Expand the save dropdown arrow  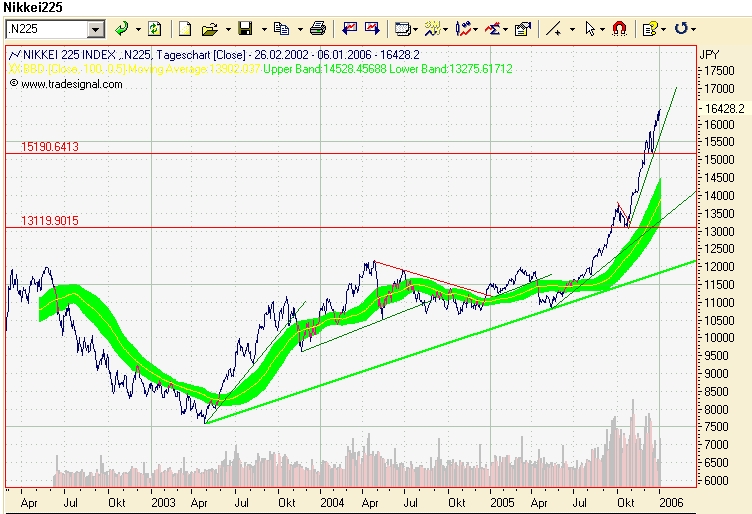[x=264, y=30]
